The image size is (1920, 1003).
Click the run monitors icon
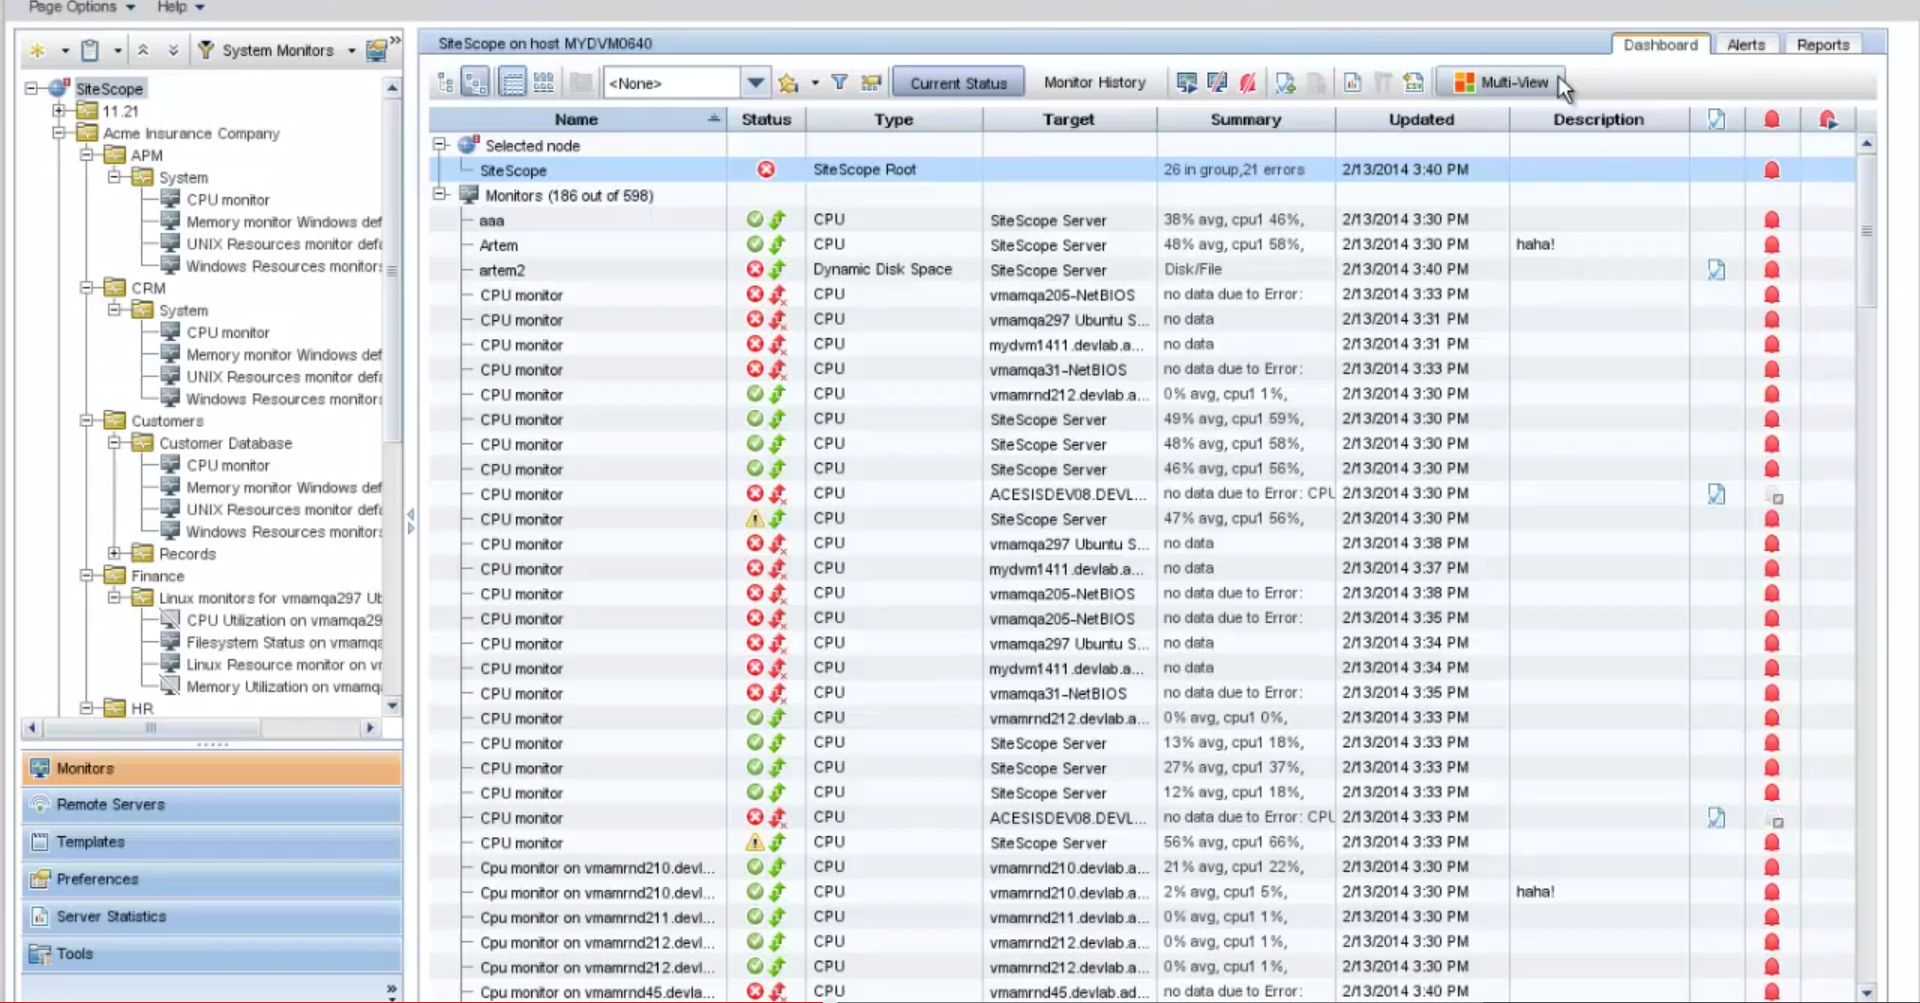[1186, 83]
